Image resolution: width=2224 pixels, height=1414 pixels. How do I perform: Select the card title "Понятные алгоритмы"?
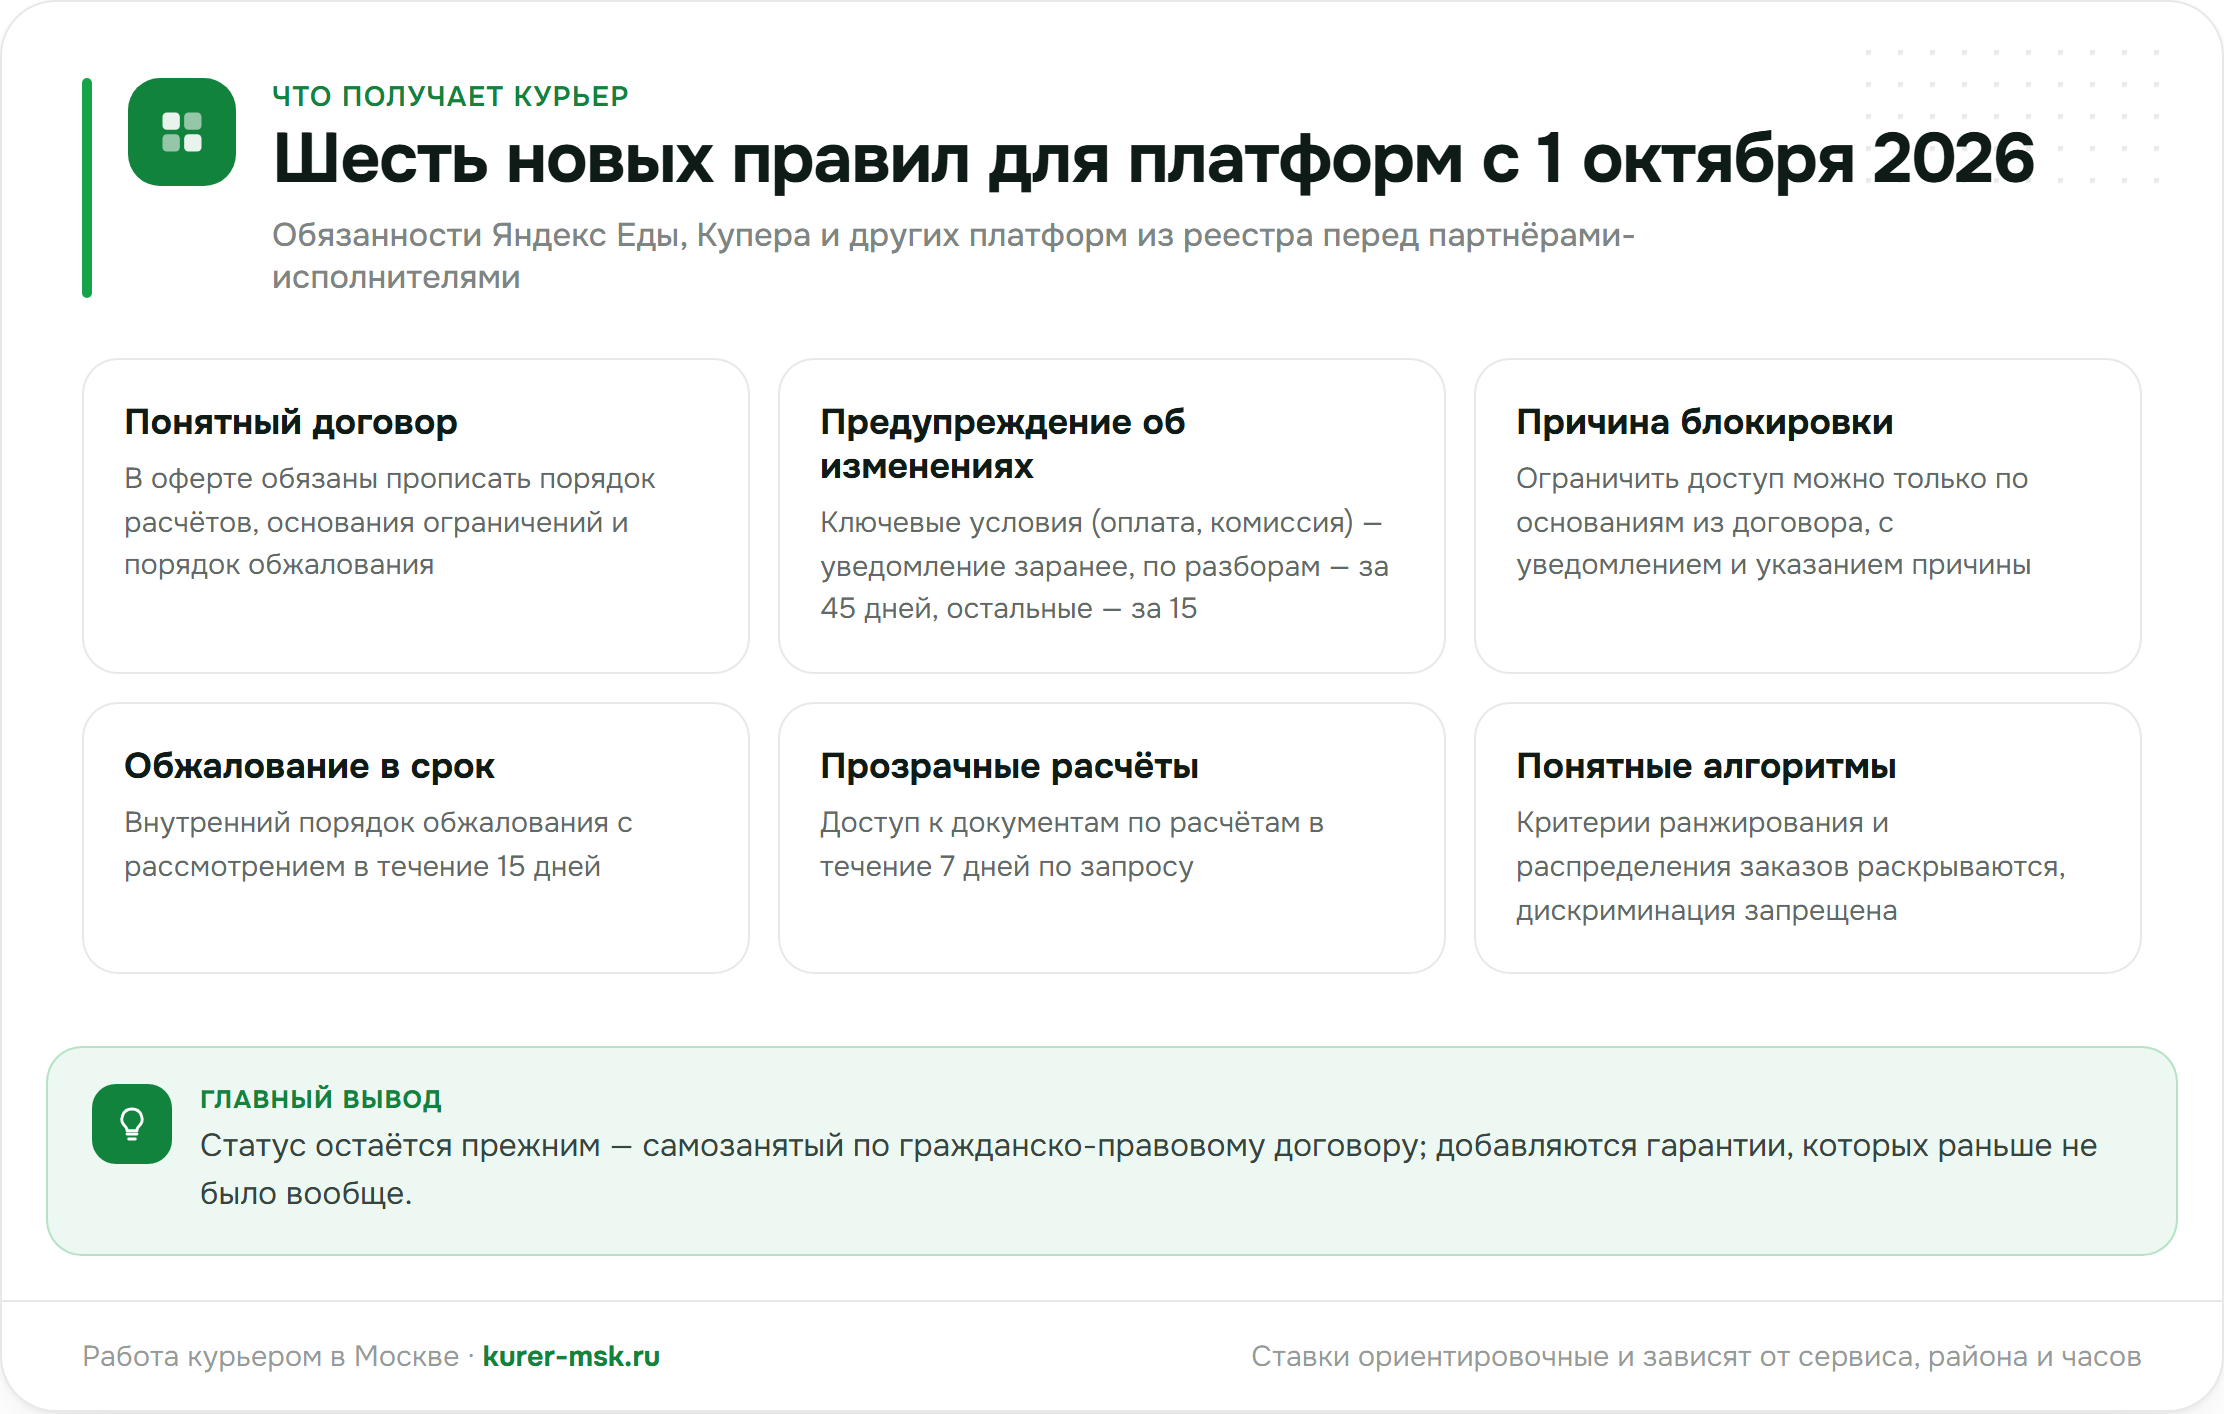(x=1706, y=766)
